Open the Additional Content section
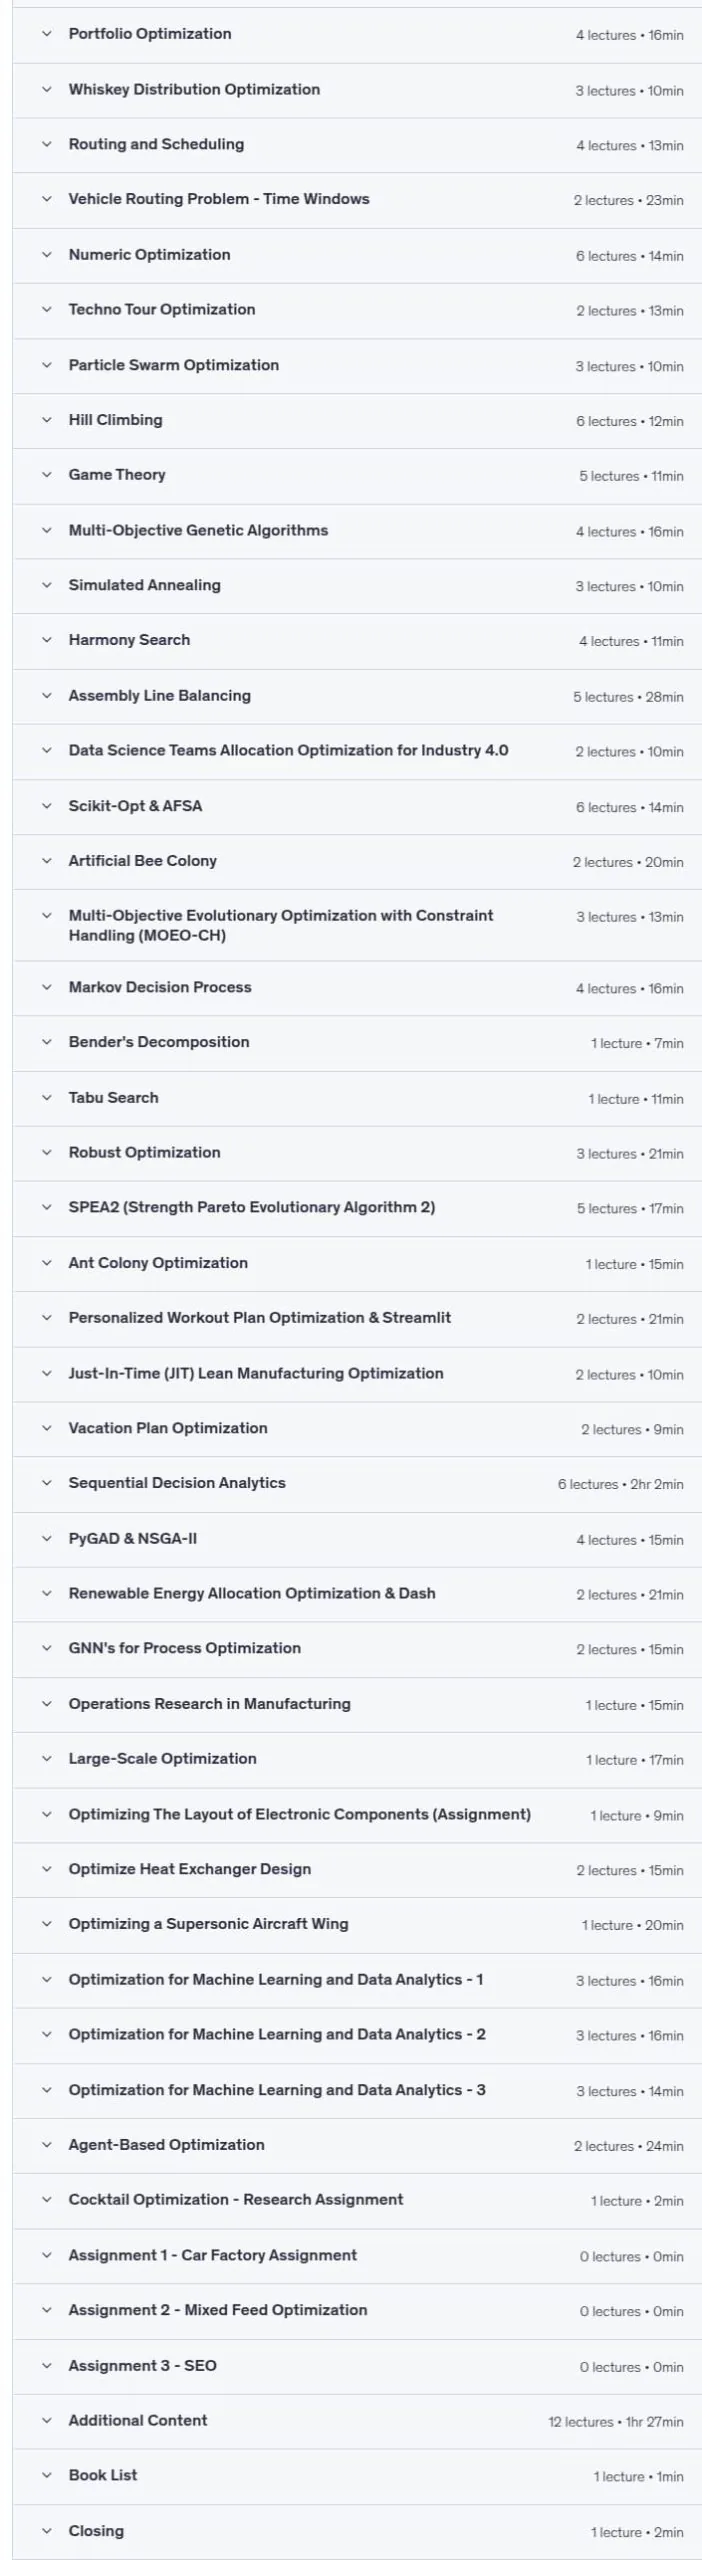Image resolution: width=702 pixels, height=2560 pixels. [357, 2421]
